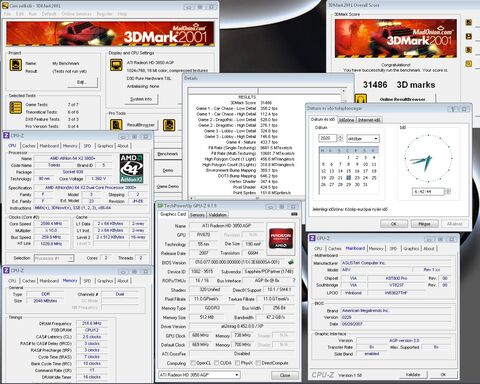This screenshot has width=480, height=384.
Task: Click the AMD Radeon Graphics logo in GPU-Z
Action: pos(281,238)
